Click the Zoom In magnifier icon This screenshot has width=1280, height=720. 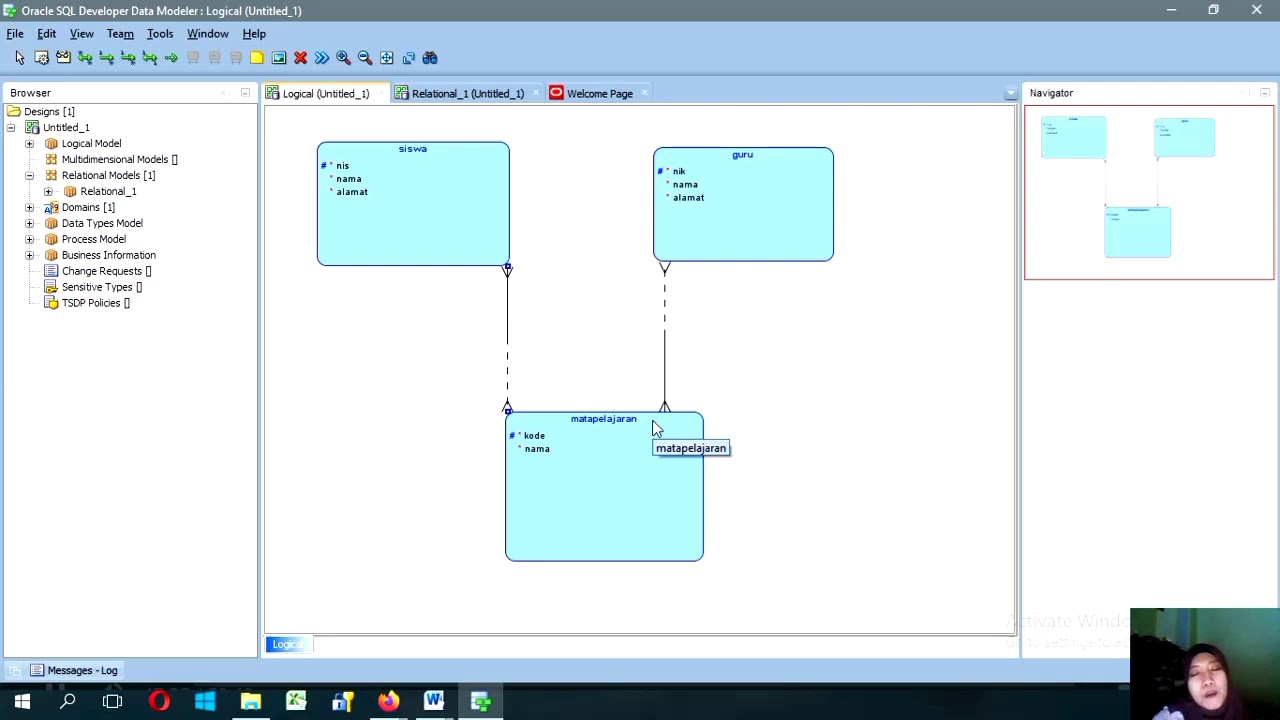click(x=343, y=58)
